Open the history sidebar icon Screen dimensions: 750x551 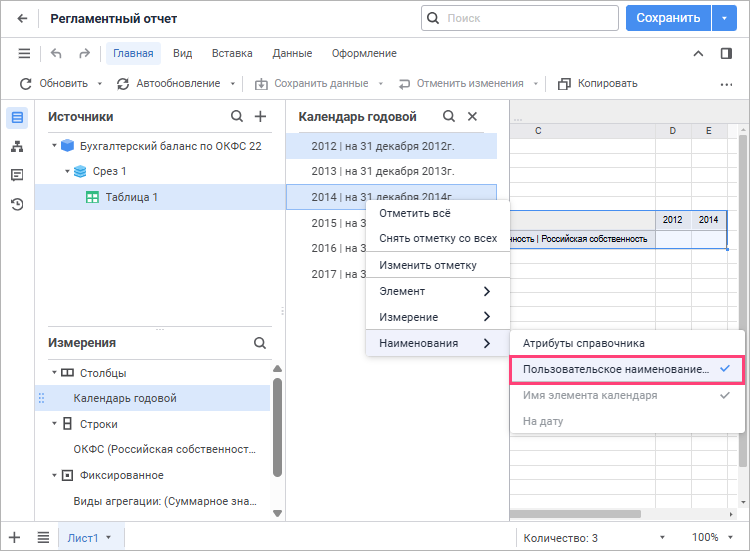coord(17,204)
